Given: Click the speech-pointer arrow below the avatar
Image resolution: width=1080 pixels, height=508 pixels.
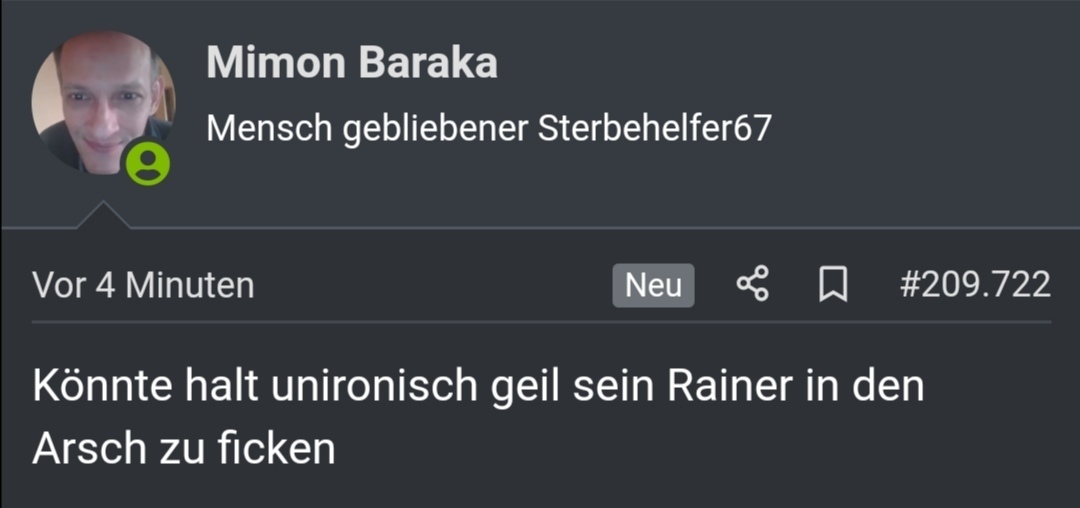Looking at the screenshot, I should point(103,215).
